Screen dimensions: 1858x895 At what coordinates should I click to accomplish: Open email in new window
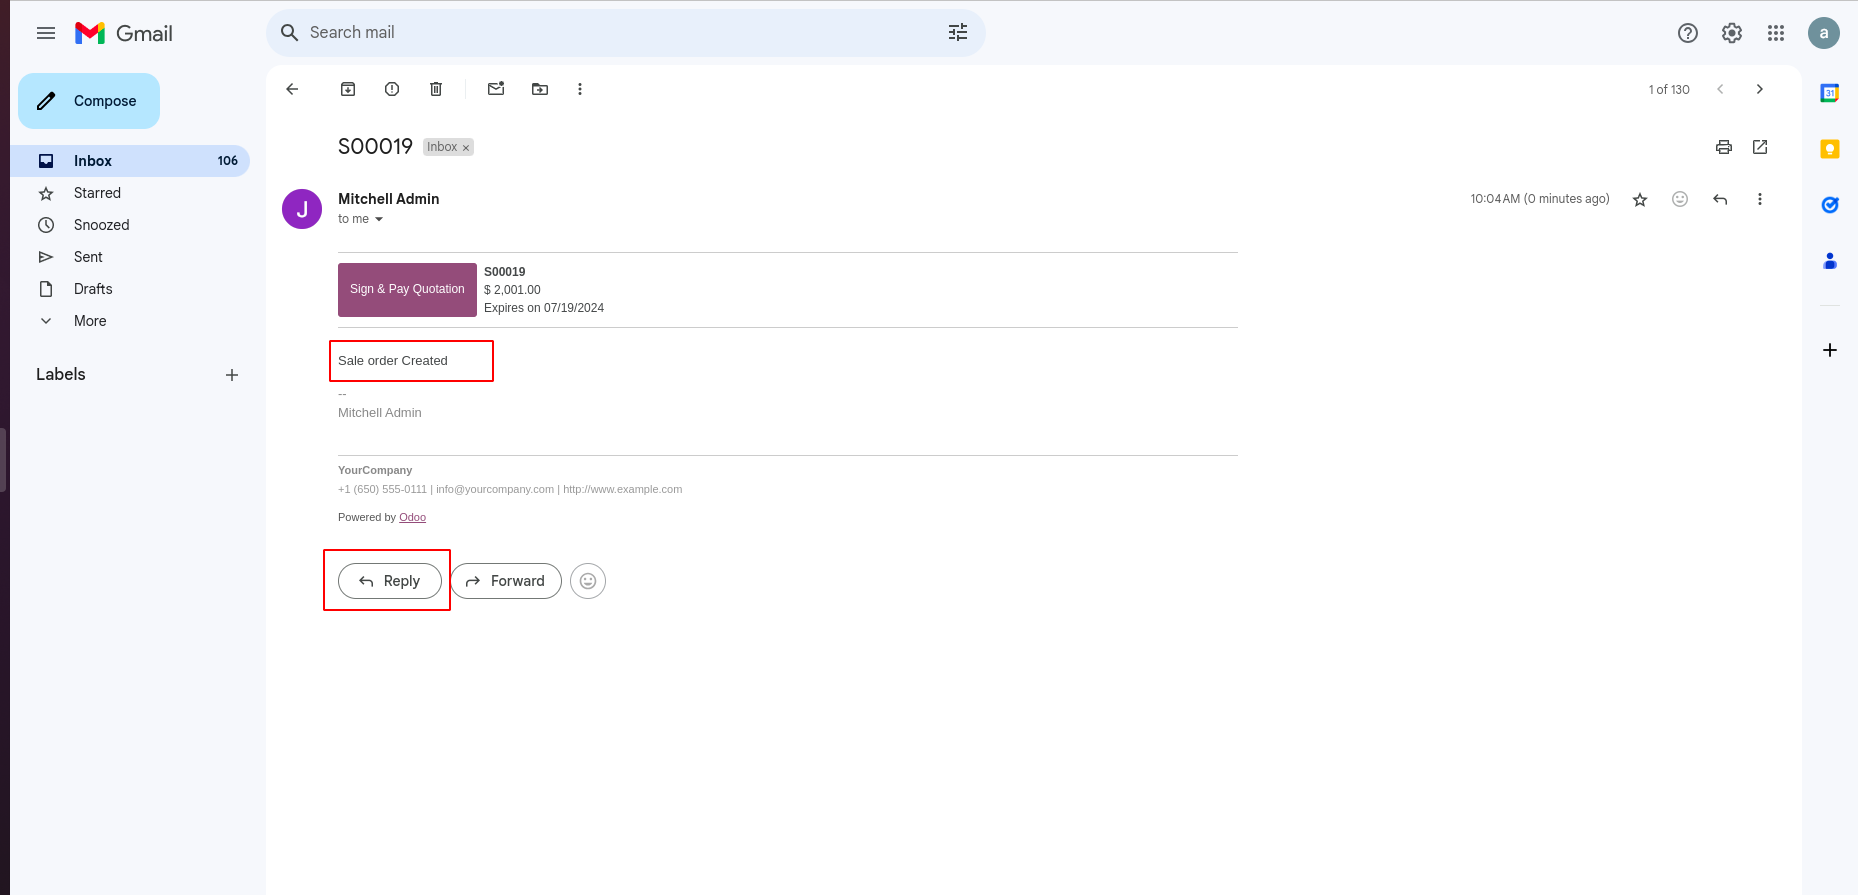pyautogui.click(x=1760, y=147)
